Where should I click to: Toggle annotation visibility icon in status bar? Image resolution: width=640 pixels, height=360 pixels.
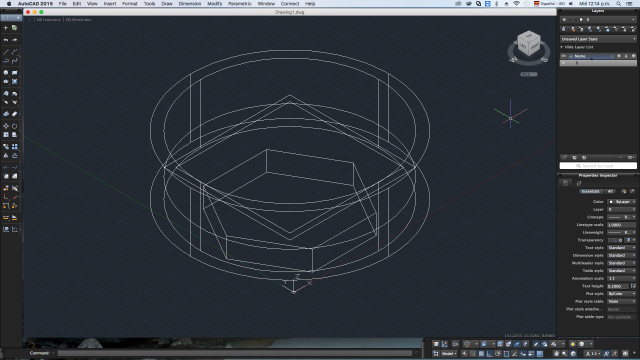coord(606,353)
